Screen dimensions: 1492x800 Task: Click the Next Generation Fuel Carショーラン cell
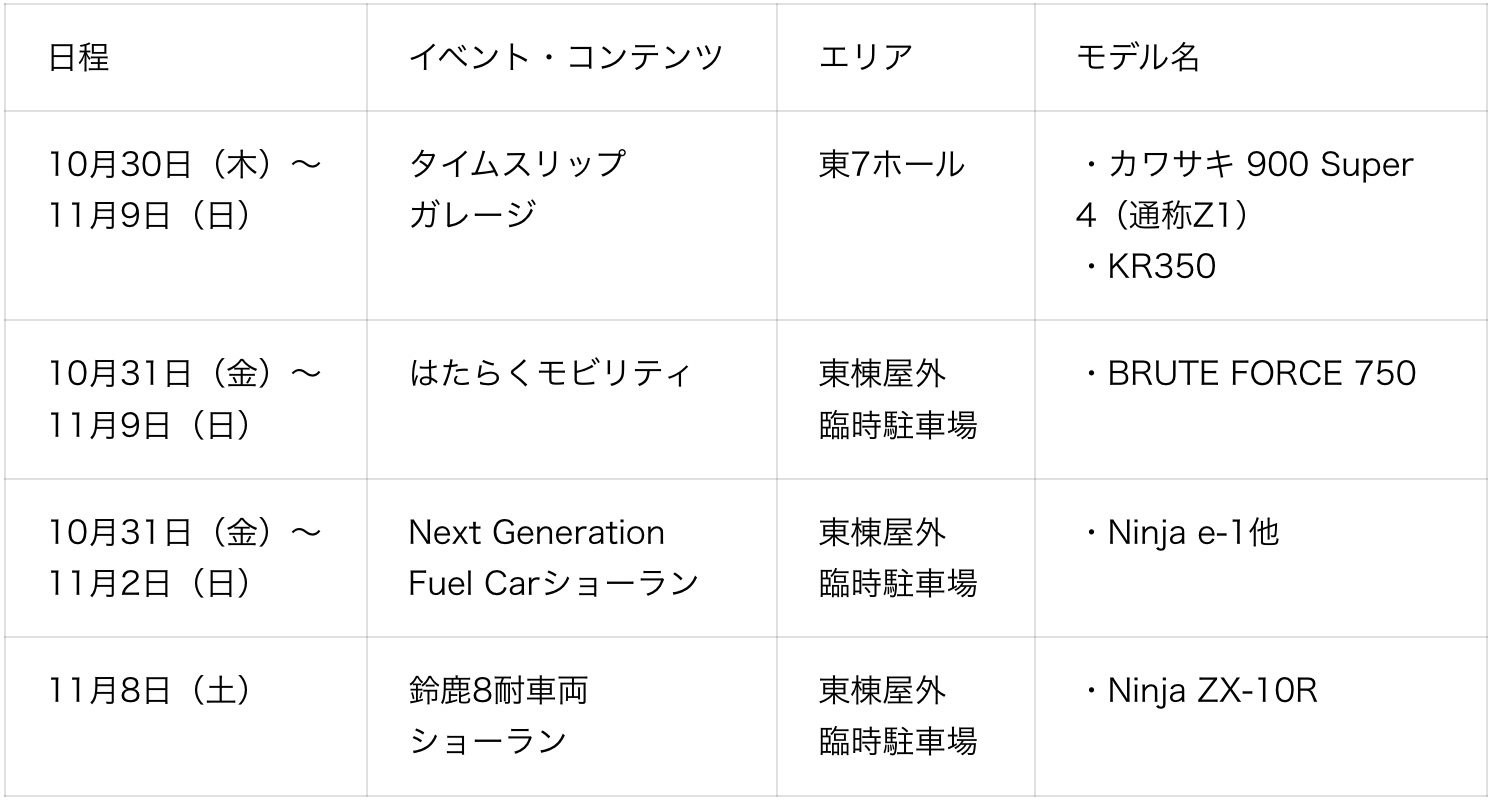pos(552,557)
